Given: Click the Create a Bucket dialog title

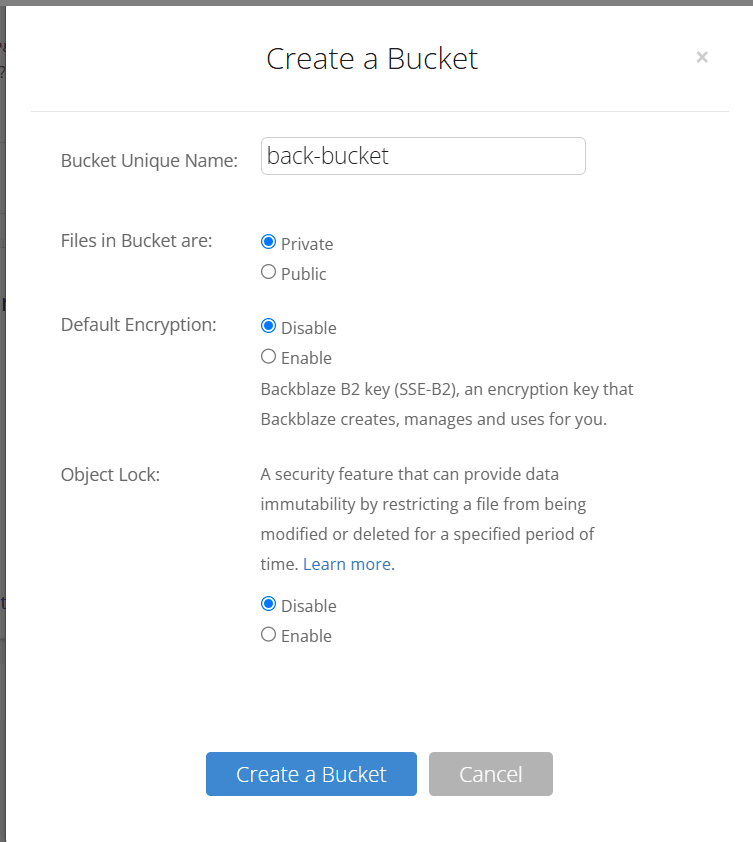Looking at the screenshot, I should pyautogui.click(x=372, y=59).
